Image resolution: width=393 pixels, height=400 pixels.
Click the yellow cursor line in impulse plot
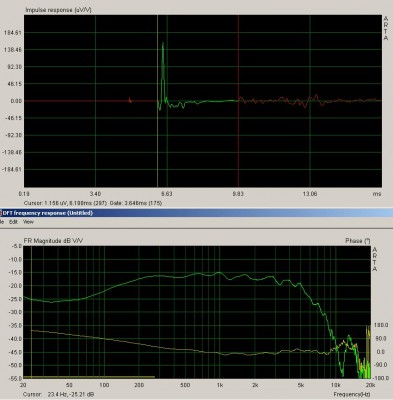[x=158, y=101]
